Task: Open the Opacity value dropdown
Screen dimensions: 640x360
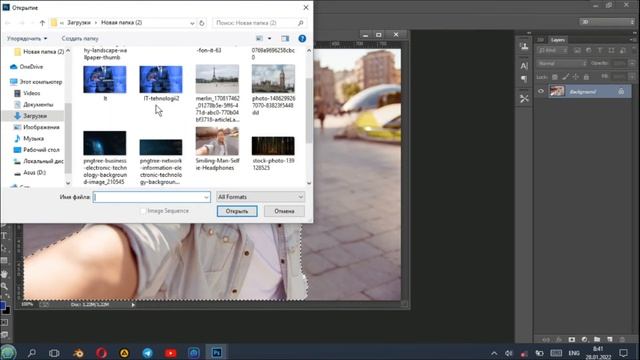Action: [632, 63]
